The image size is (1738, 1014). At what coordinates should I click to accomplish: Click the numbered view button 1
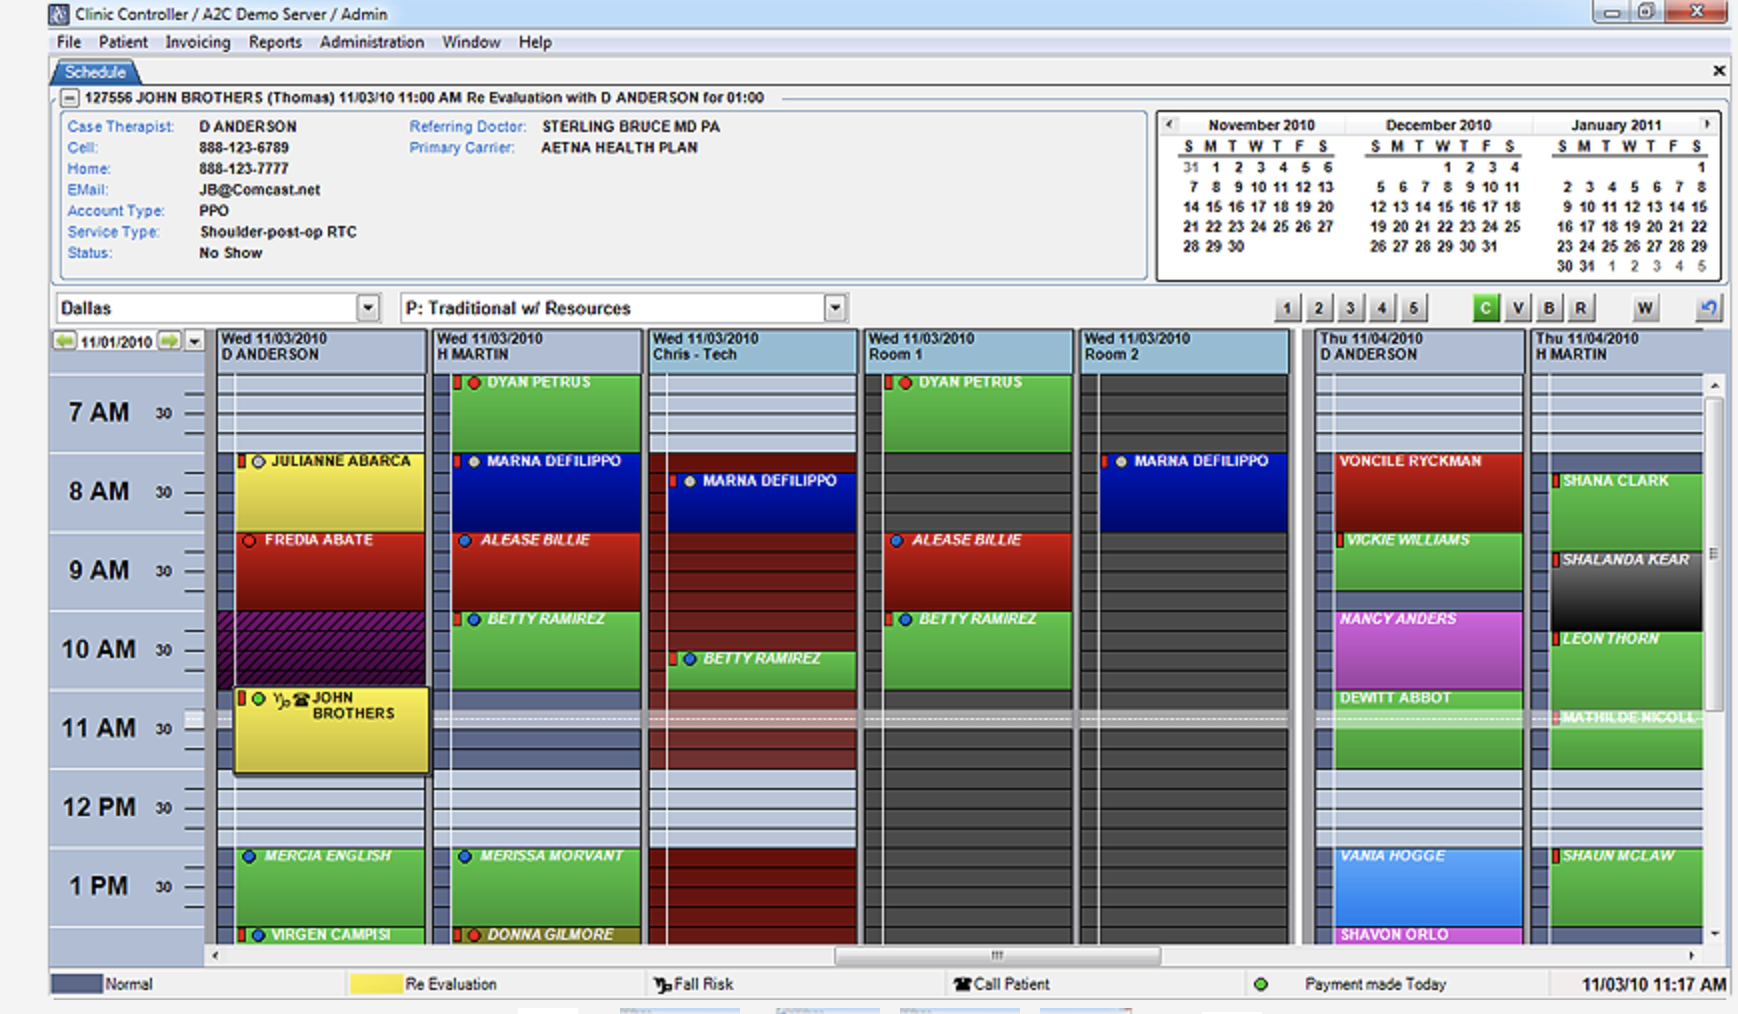click(x=1287, y=308)
